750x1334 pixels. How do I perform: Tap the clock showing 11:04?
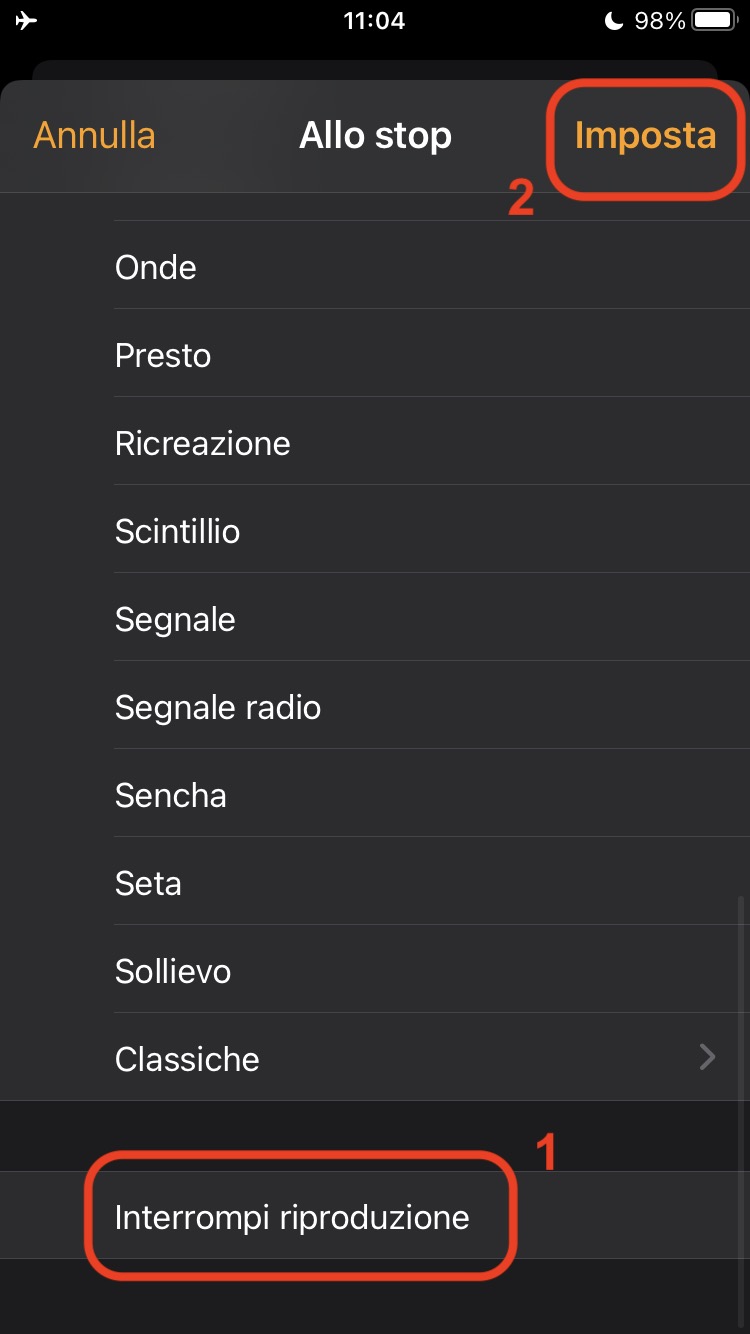point(374,21)
